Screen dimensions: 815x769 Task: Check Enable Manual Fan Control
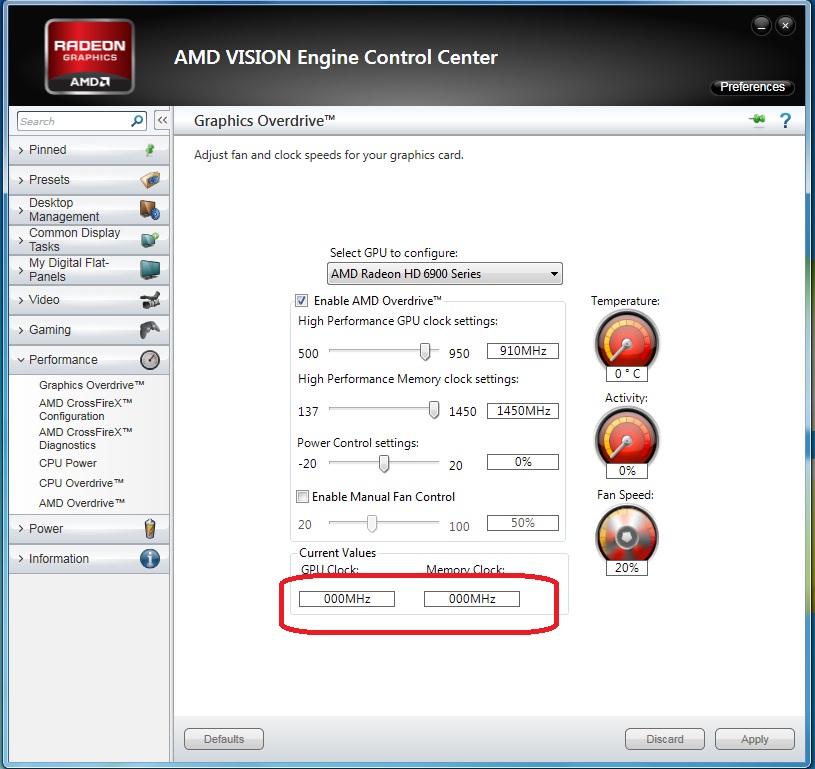[302, 496]
